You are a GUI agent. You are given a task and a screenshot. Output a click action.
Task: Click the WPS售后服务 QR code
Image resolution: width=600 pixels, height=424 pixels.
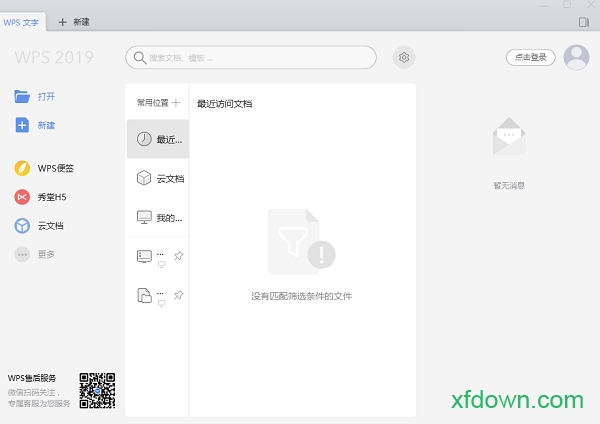(x=97, y=391)
